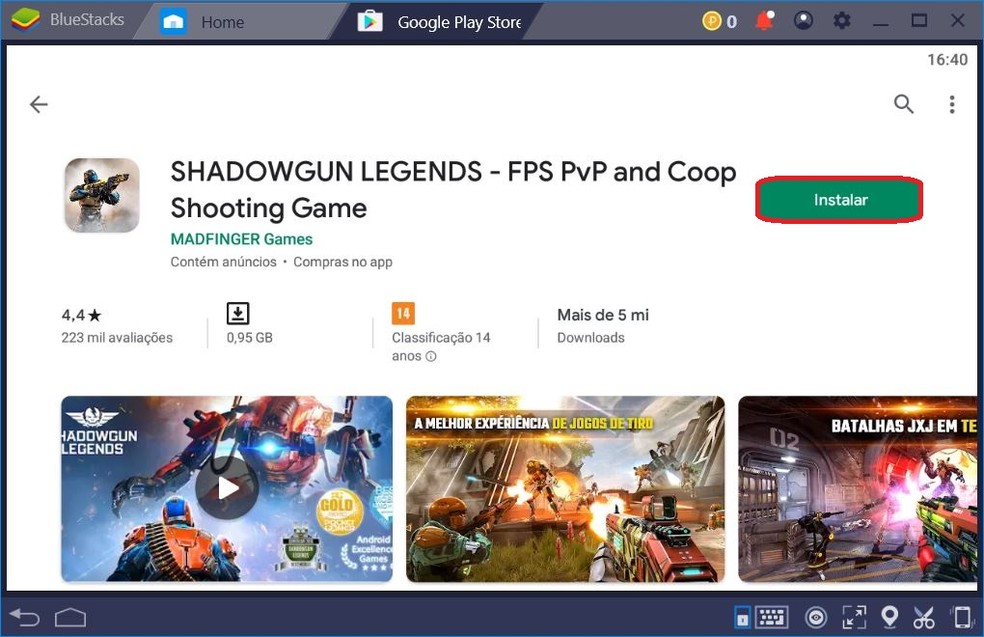
Task: Open the fullscreen toggle icon
Action: pyautogui.click(x=854, y=617)
